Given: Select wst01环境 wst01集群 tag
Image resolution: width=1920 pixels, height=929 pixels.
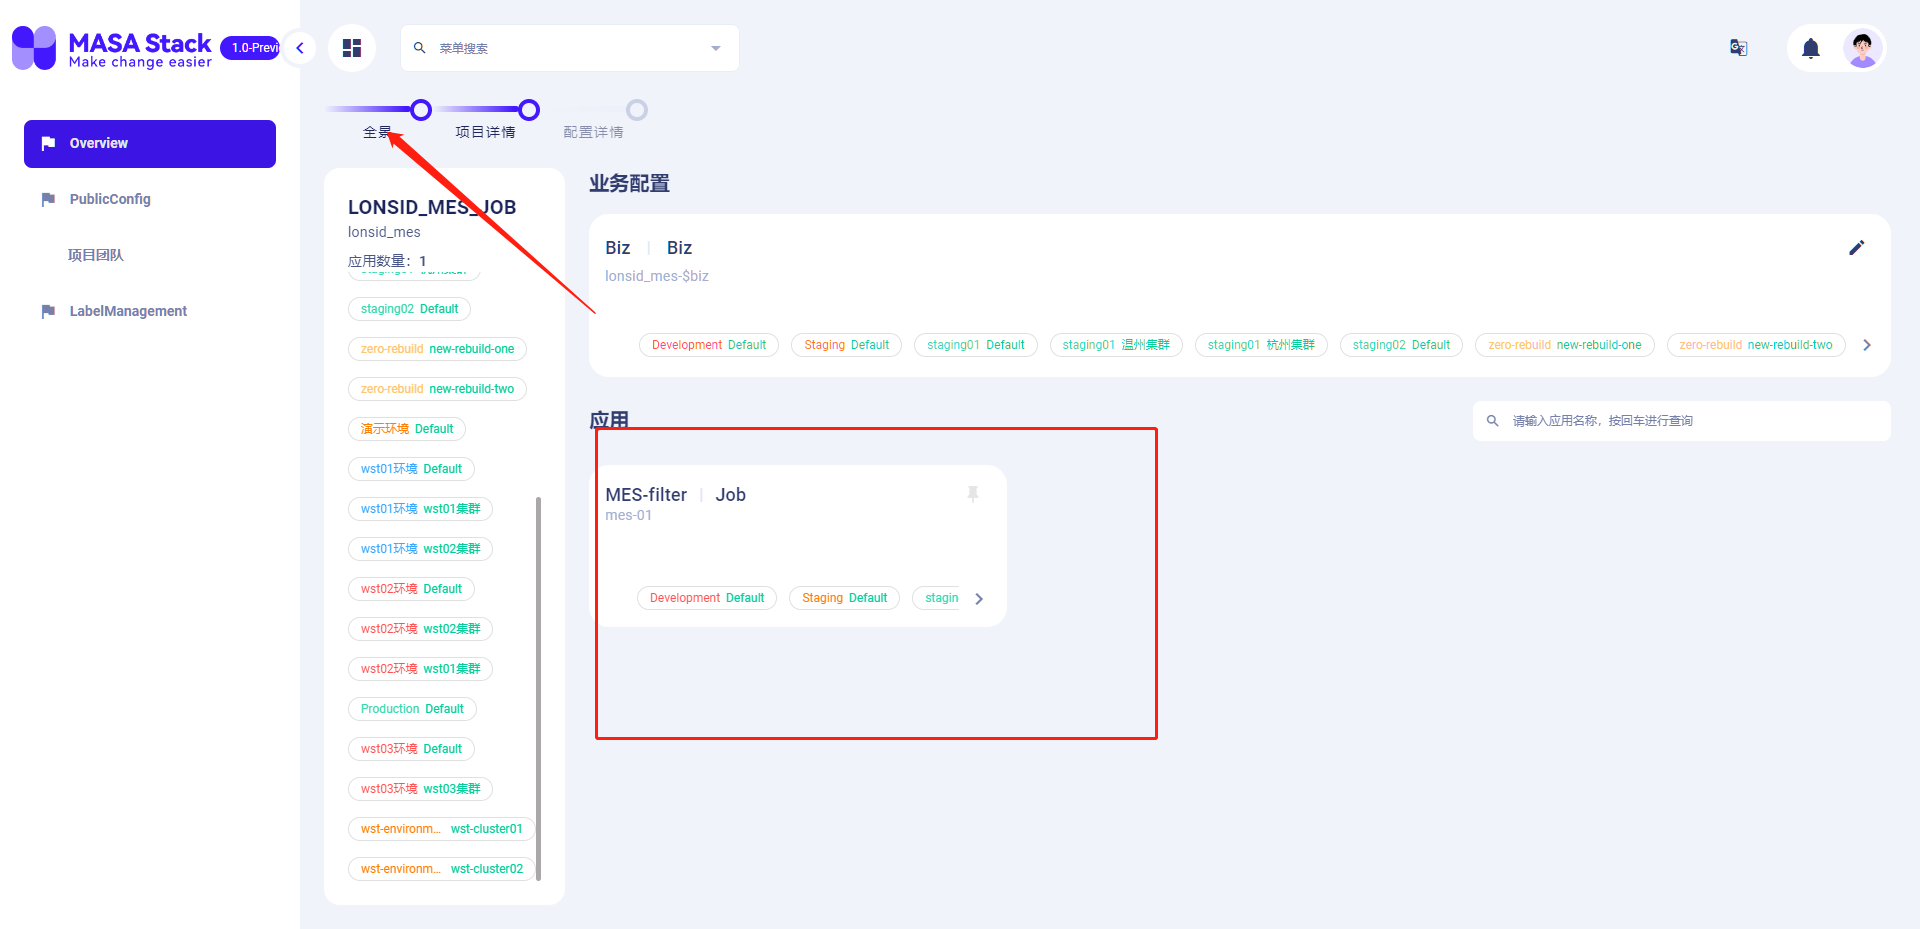Looking at the screenshot, I should tap(420, 509).
